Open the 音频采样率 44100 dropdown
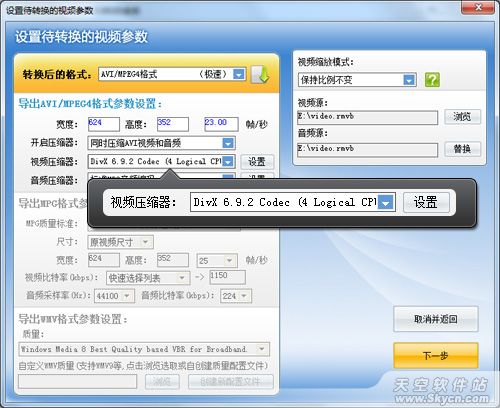 pos(114,296)
